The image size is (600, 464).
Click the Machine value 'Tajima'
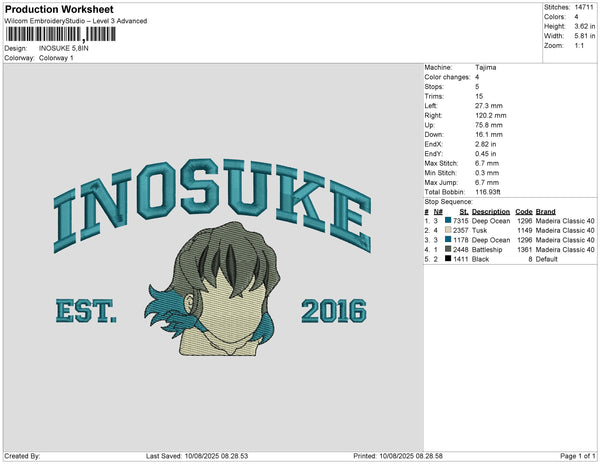pos(486,67)
